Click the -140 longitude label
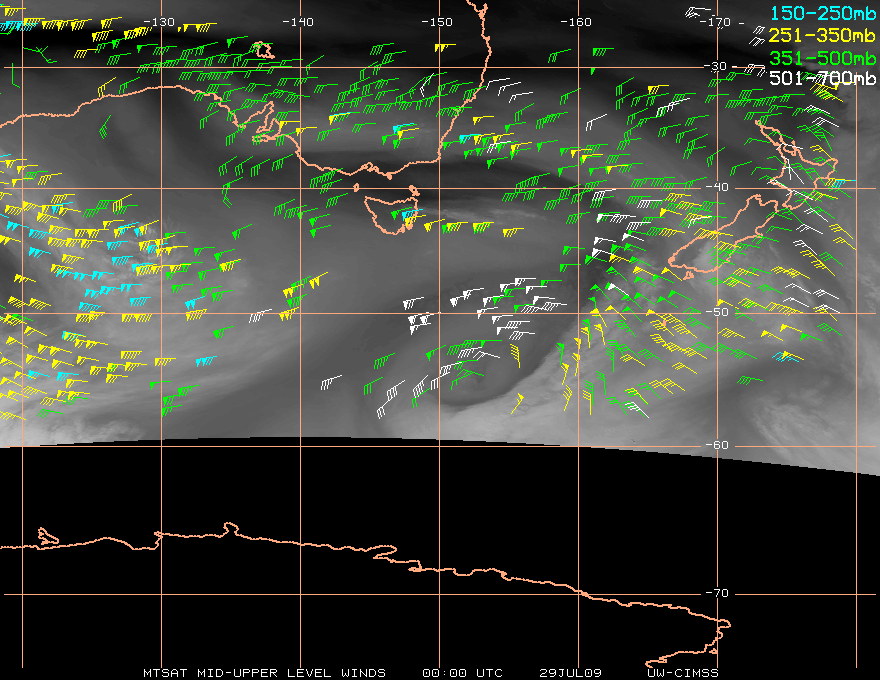This screenshot has width=880, height=680. click(x=298, y=22)
